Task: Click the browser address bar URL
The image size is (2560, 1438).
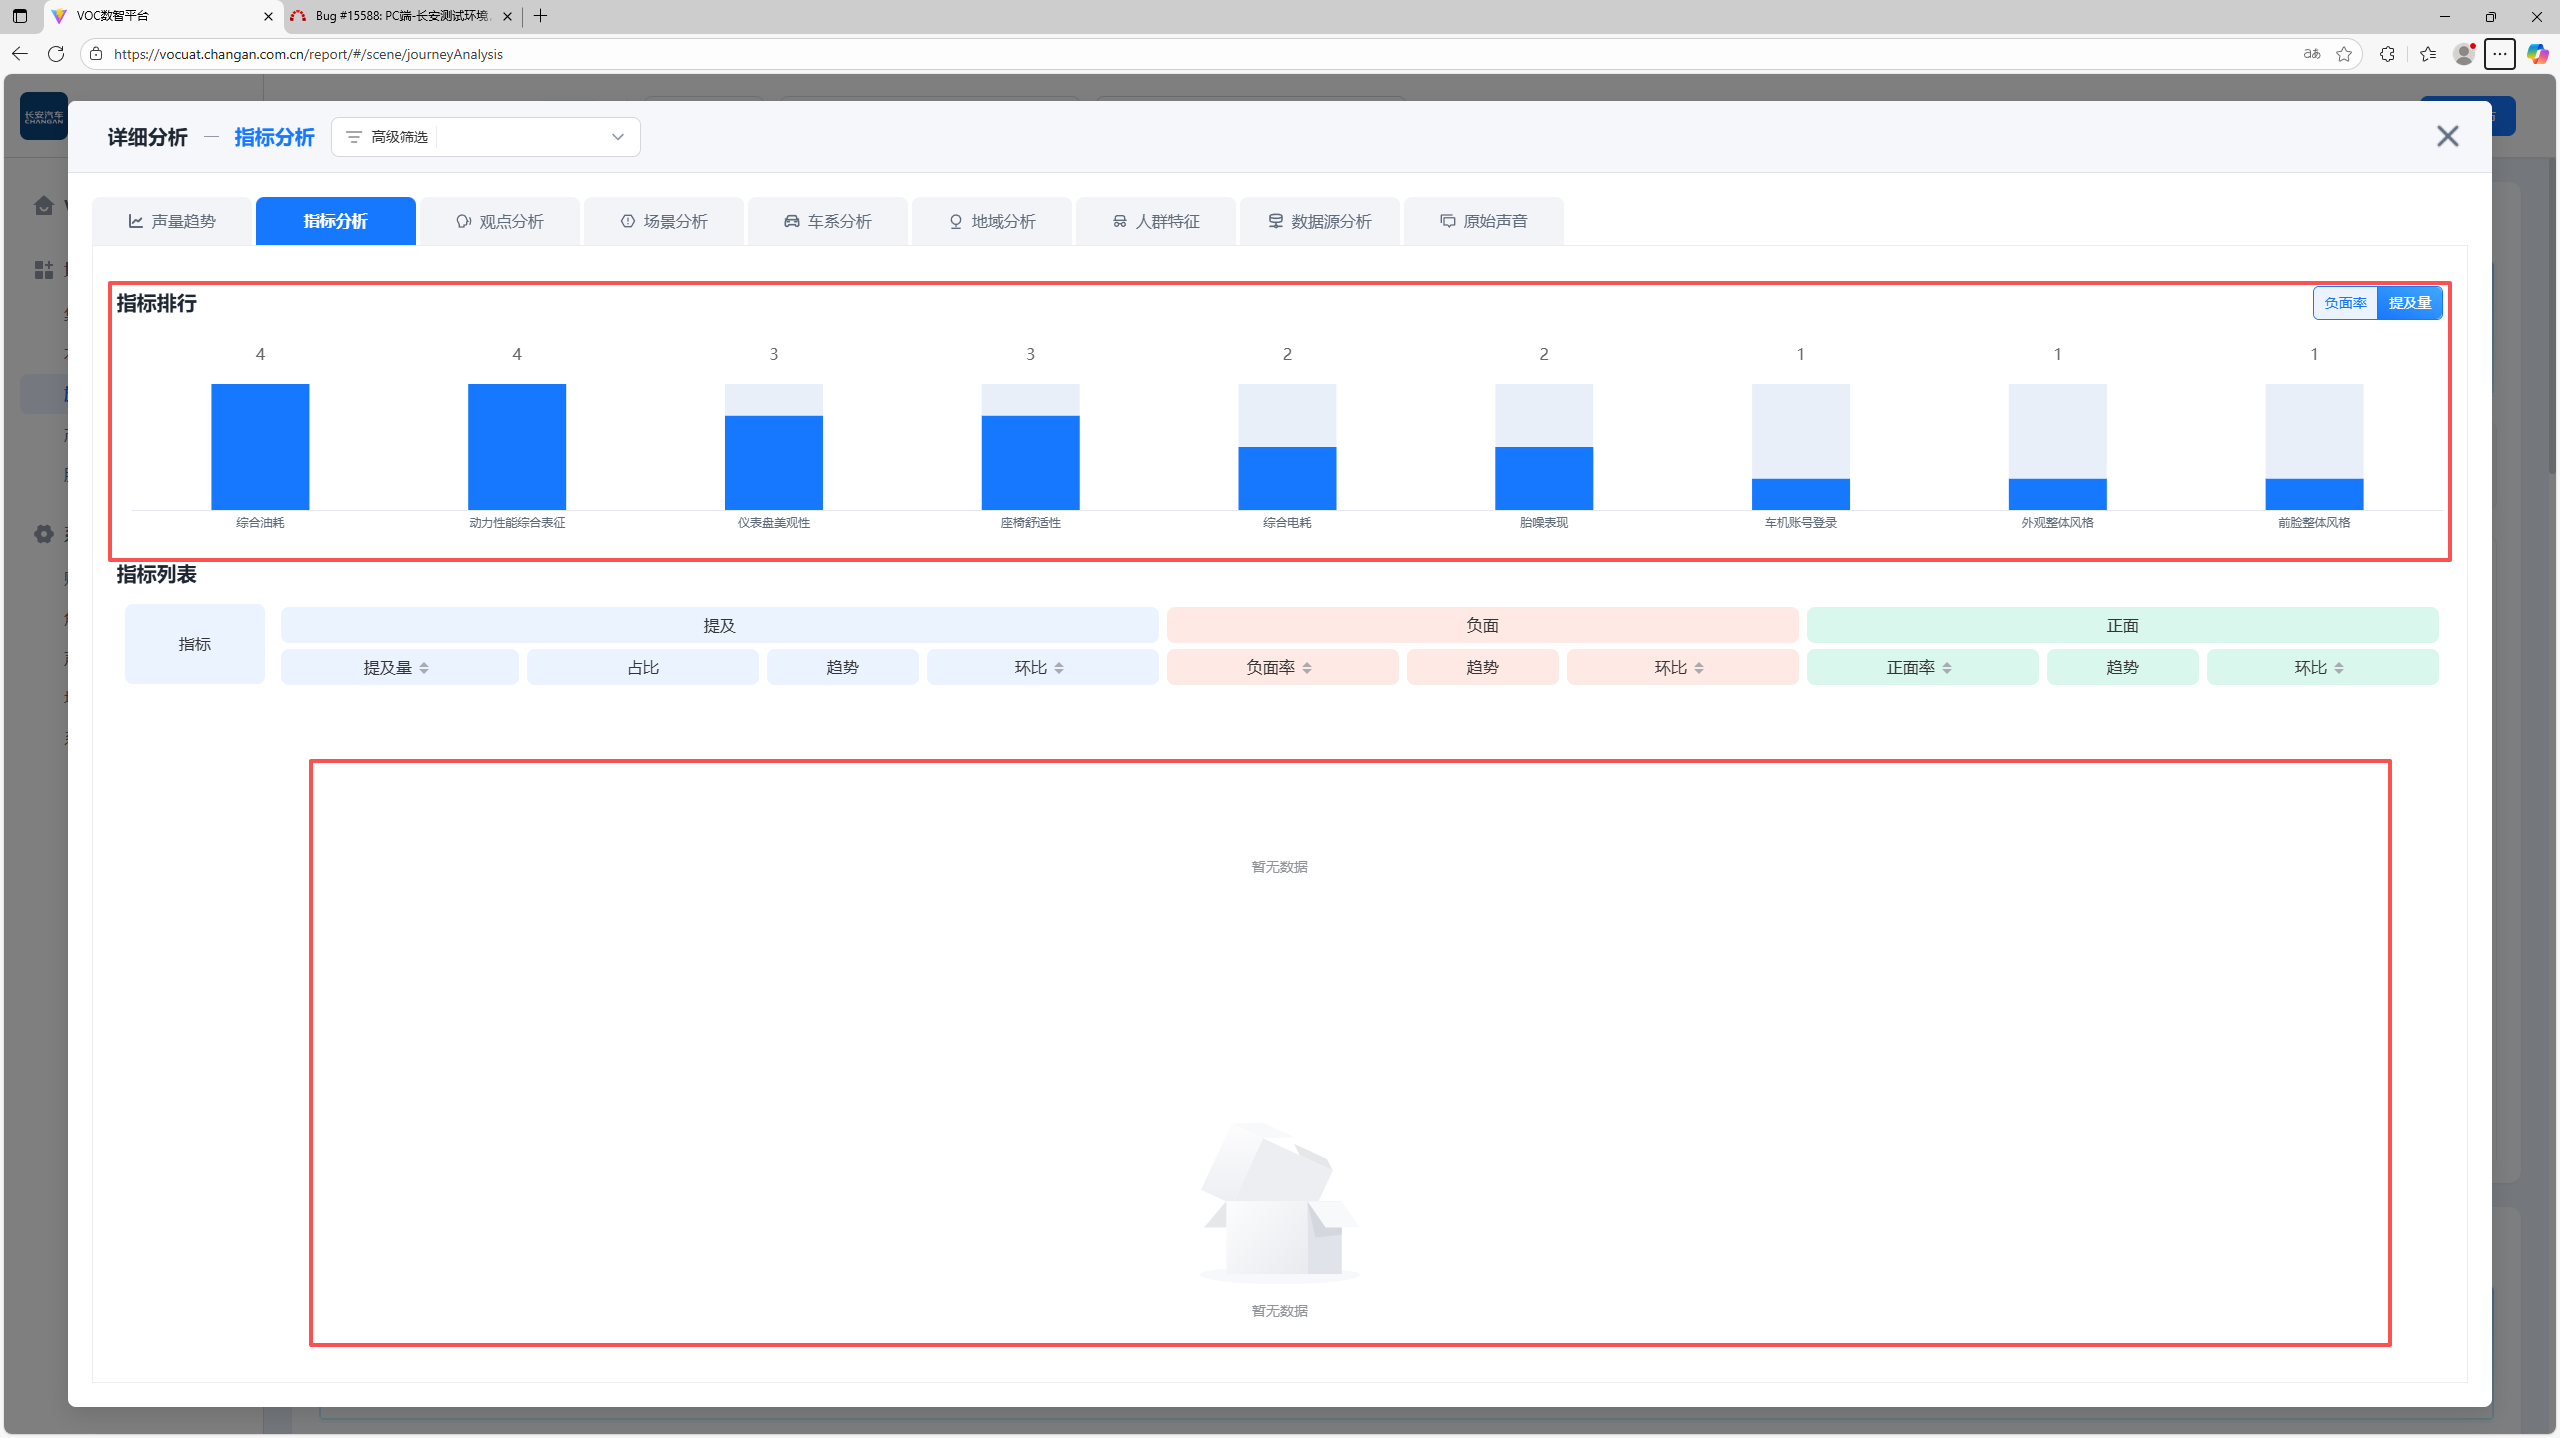Action: [x=308, y=54]
